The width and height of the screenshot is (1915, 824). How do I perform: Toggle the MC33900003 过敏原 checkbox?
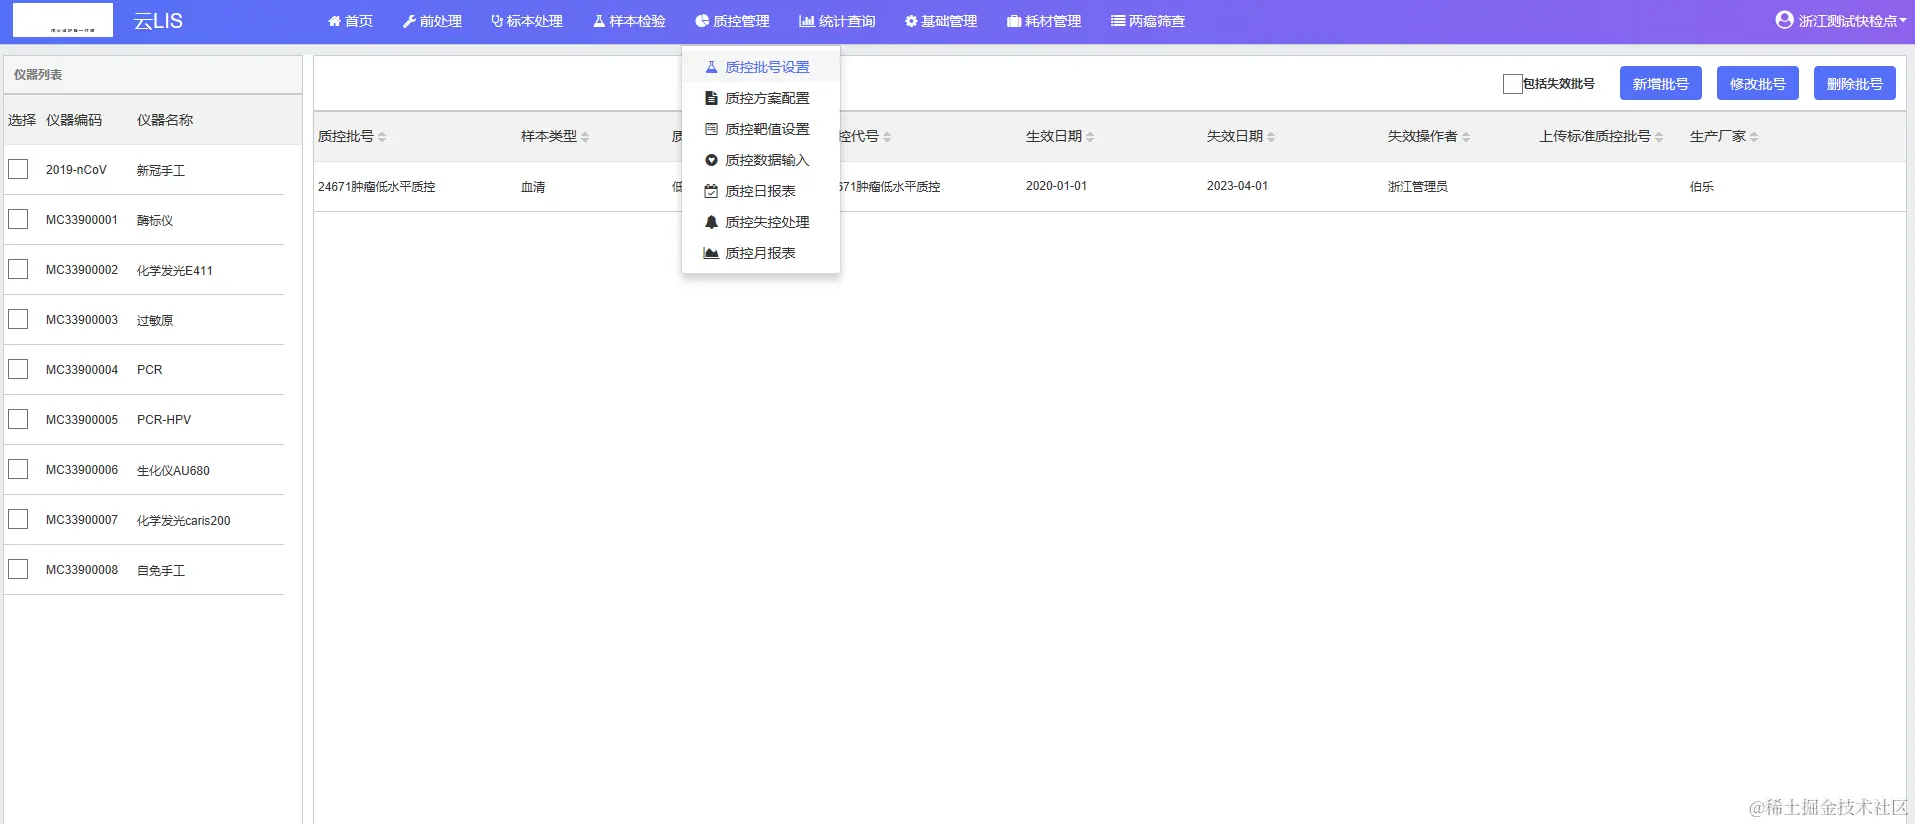click(x=18, y=319)
